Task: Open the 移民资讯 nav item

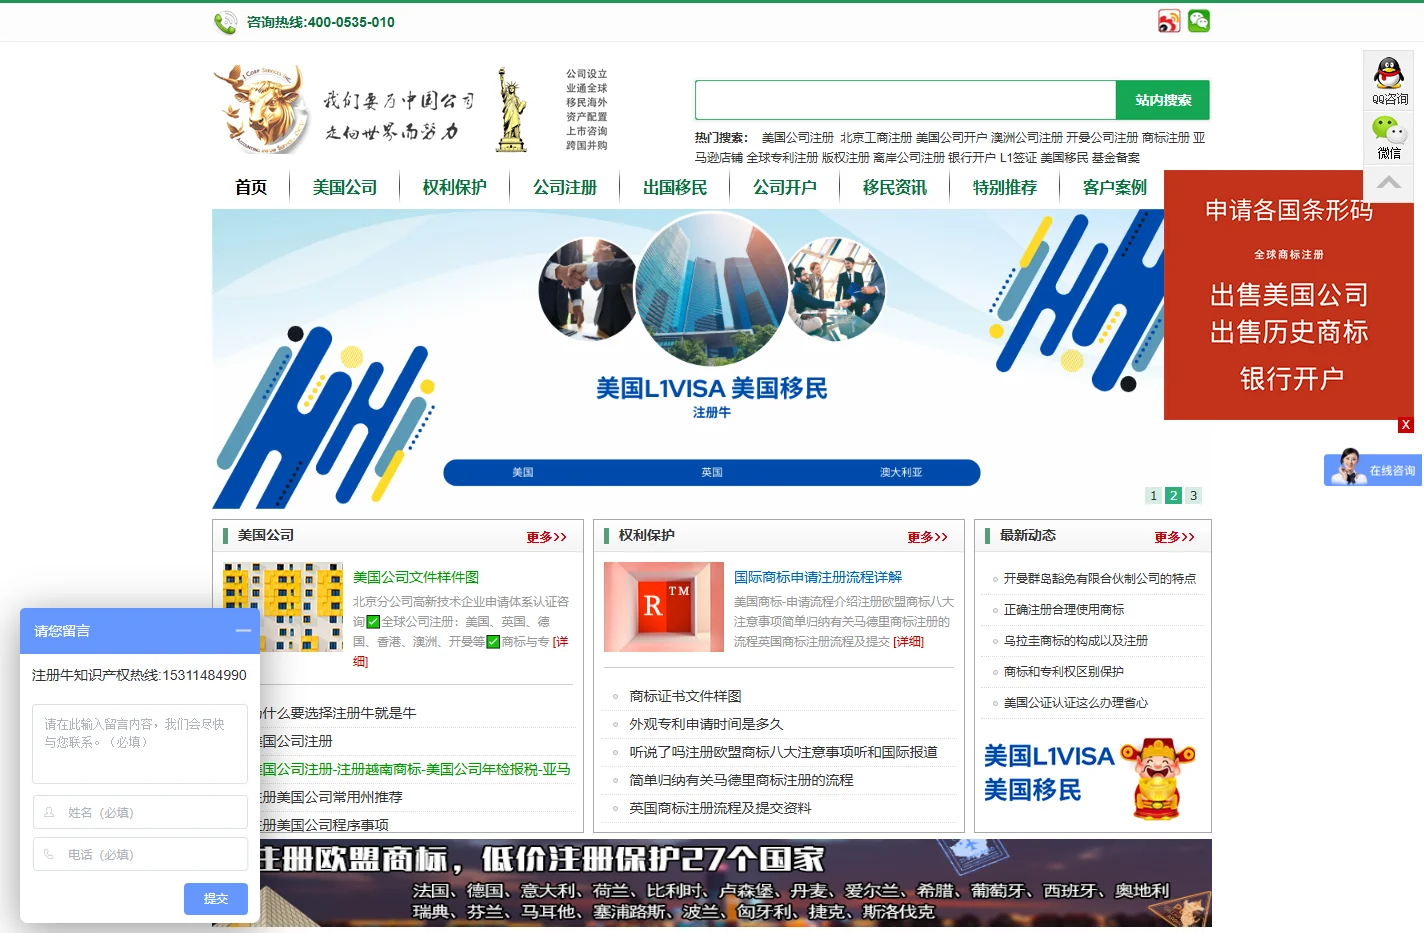Action: point(895,188)
